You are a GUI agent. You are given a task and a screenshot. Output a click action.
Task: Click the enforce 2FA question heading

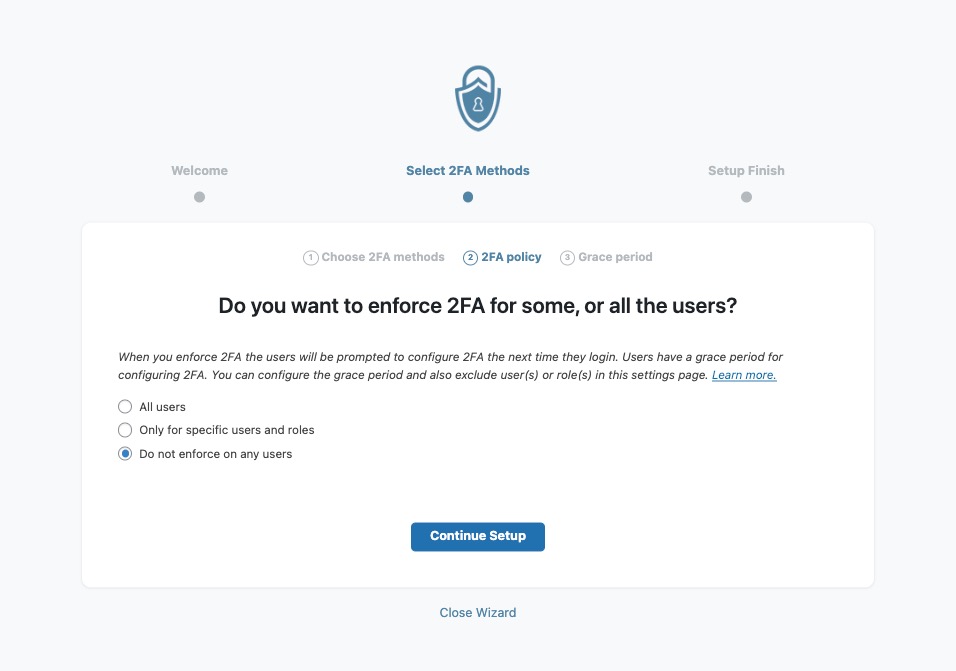(x=478, y=306)
